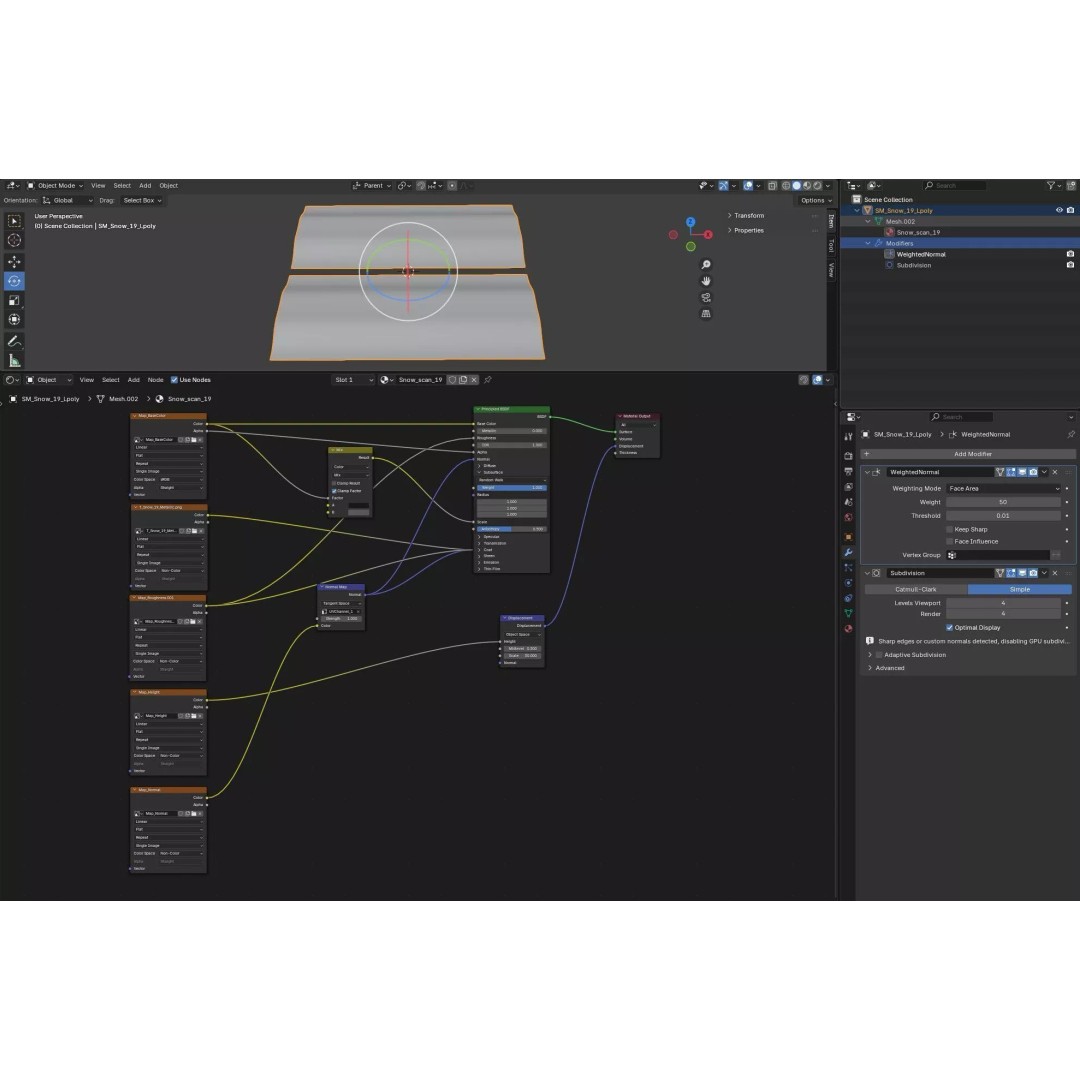
Task: Open the Particles properties tab icon
Action: [x=849, y=568]
